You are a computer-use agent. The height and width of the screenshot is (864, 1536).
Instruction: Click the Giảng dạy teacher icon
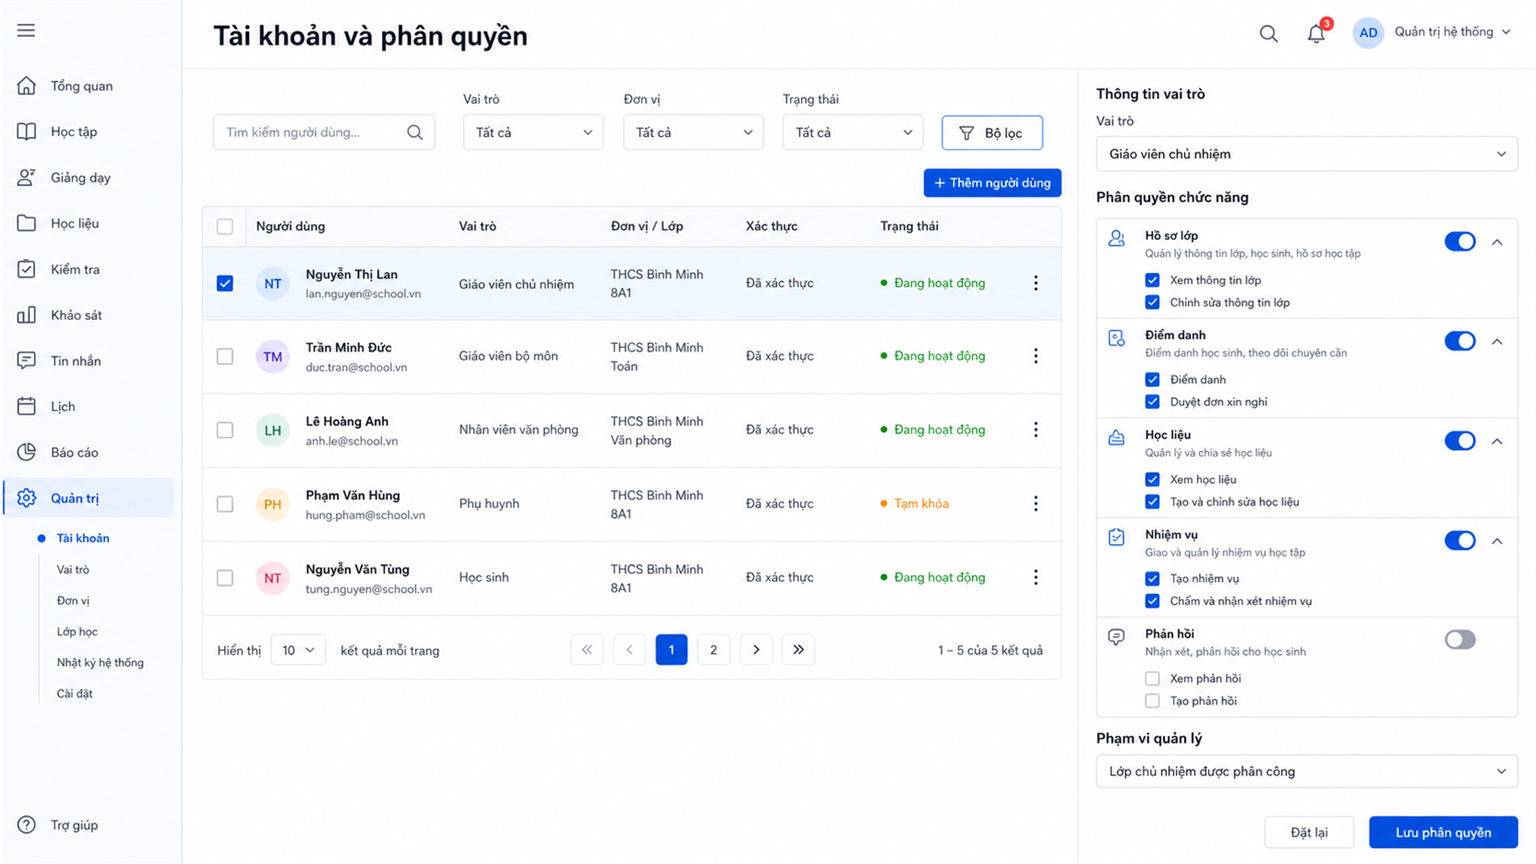pyautogui.click(x=27, y=178)
